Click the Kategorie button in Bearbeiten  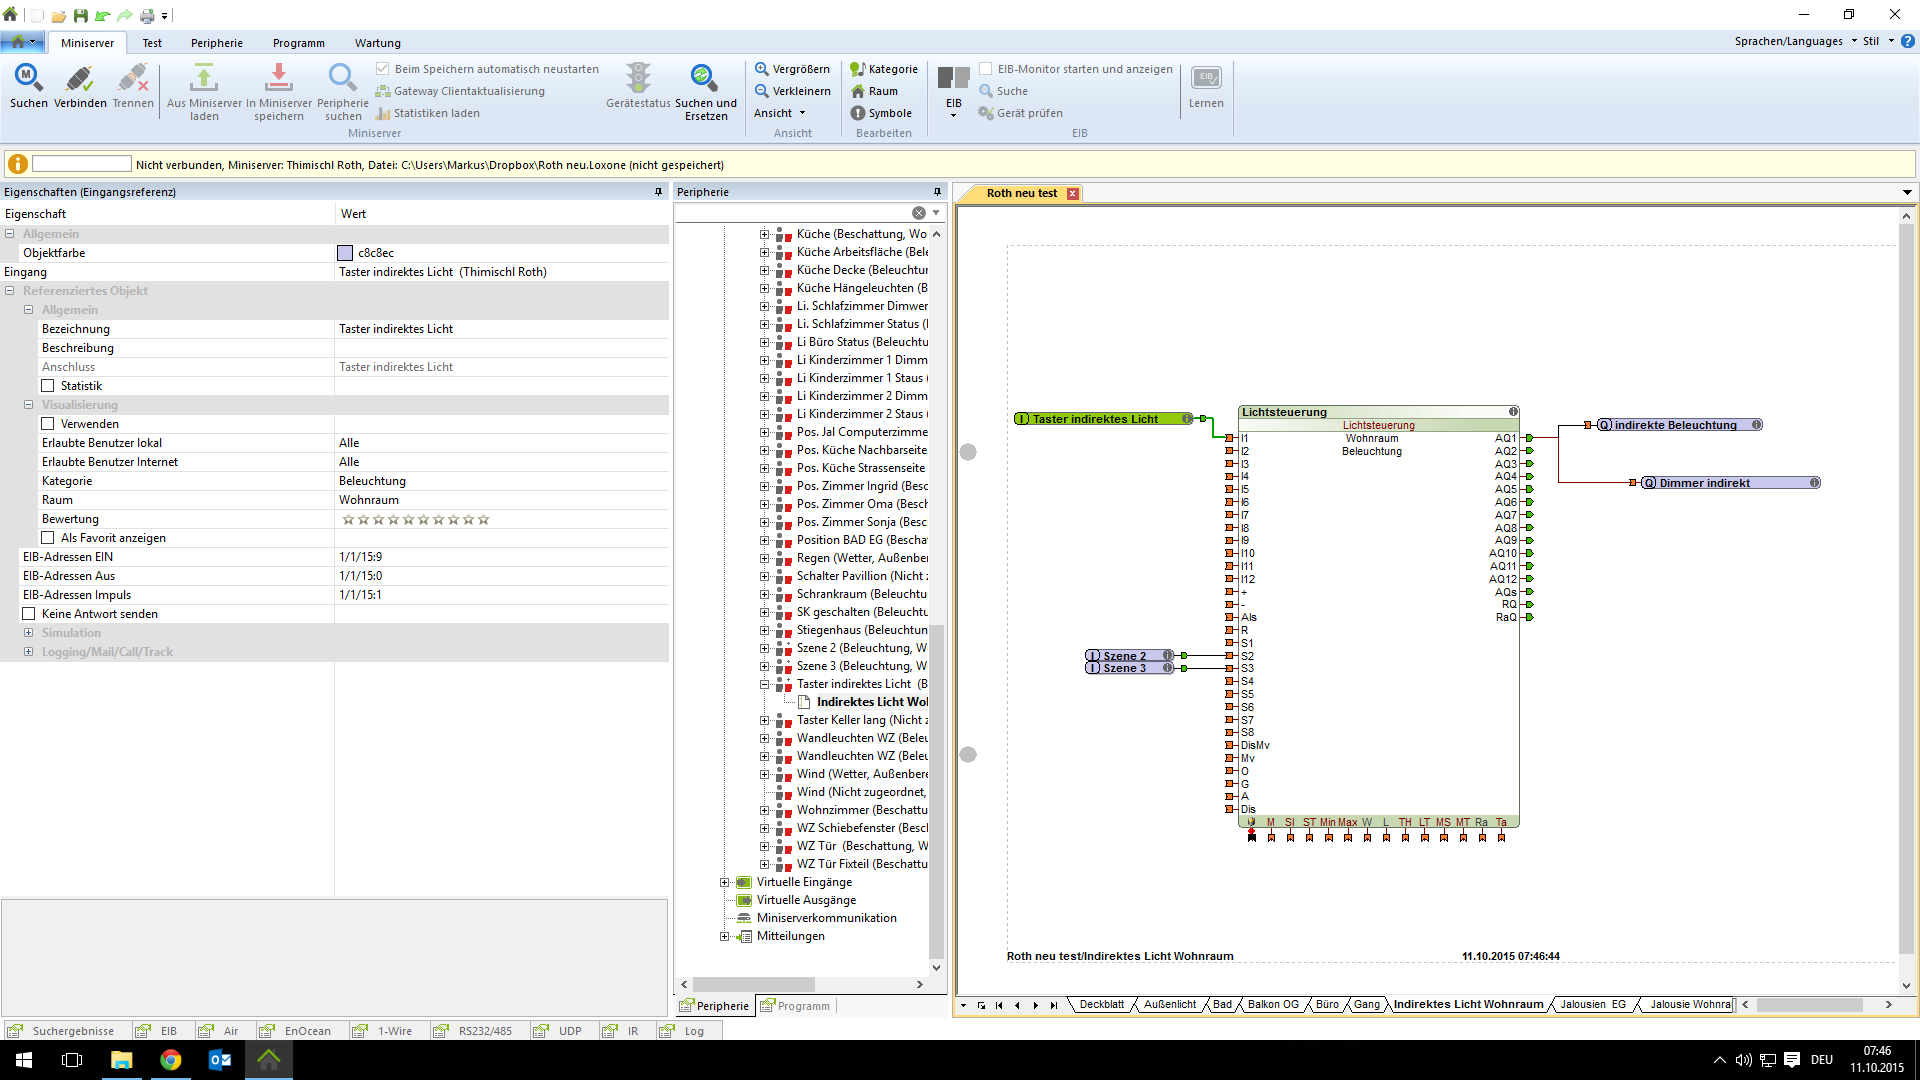point(882,69)
